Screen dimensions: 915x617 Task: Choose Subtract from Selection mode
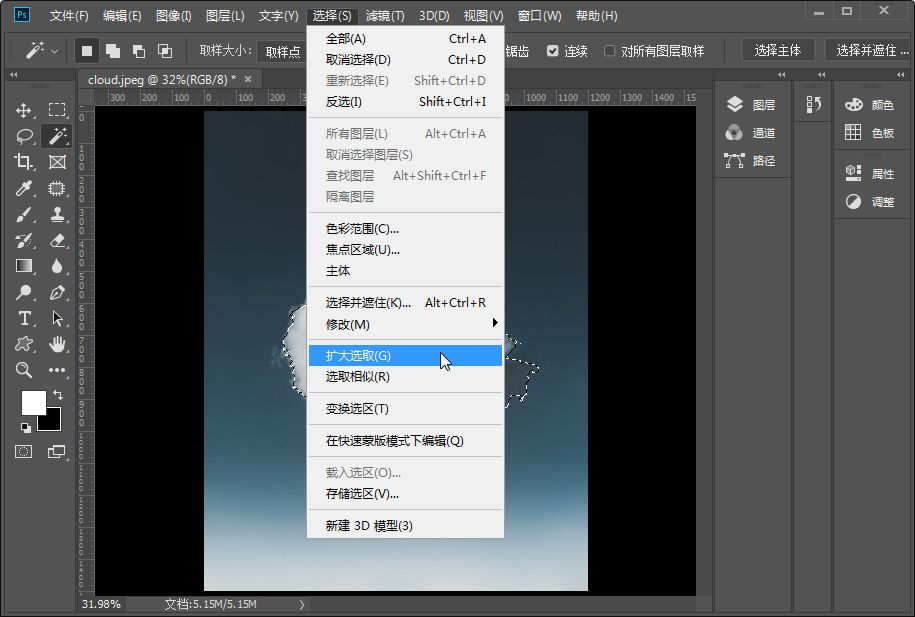coord(139,51)
